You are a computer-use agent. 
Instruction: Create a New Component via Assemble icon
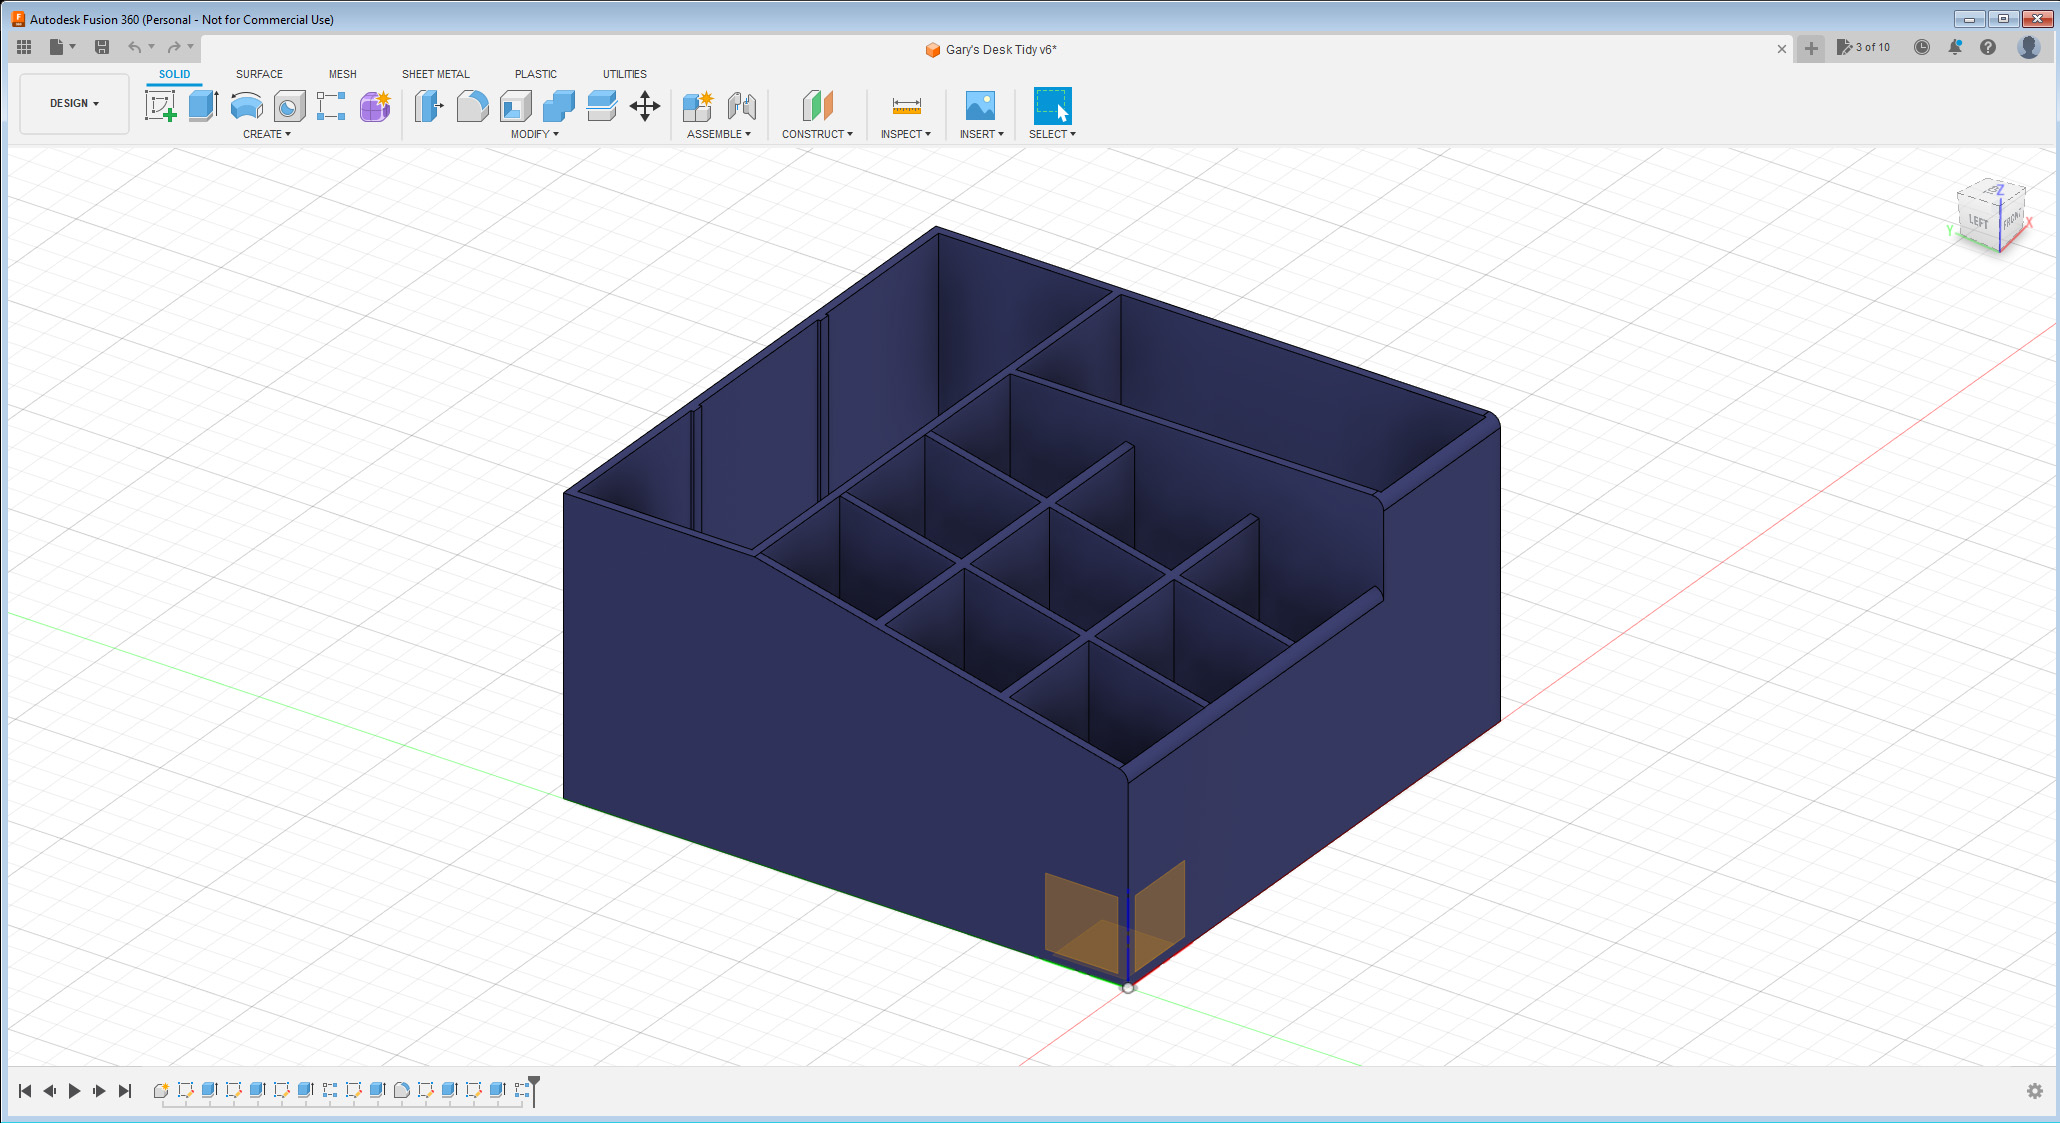tap(696, 105)
